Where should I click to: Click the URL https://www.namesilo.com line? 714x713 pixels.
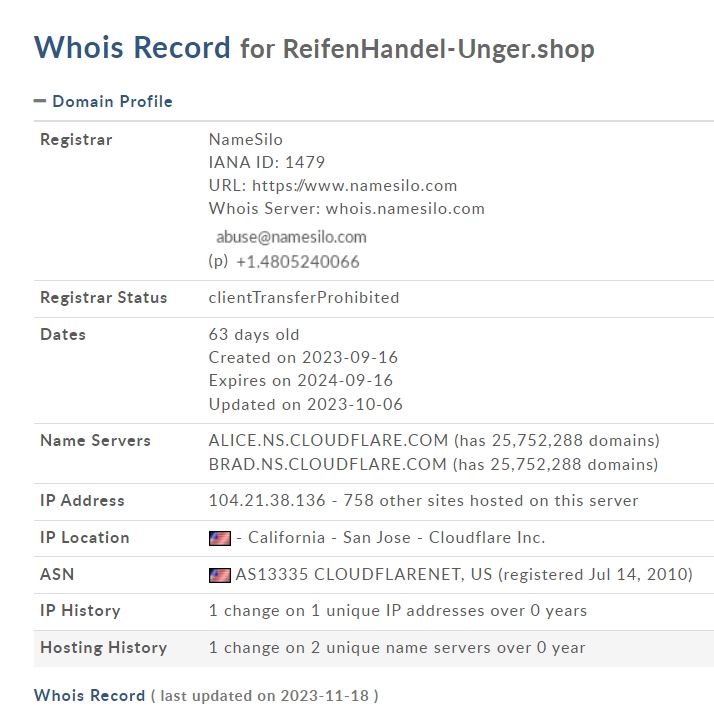click(x=333, y=185)
